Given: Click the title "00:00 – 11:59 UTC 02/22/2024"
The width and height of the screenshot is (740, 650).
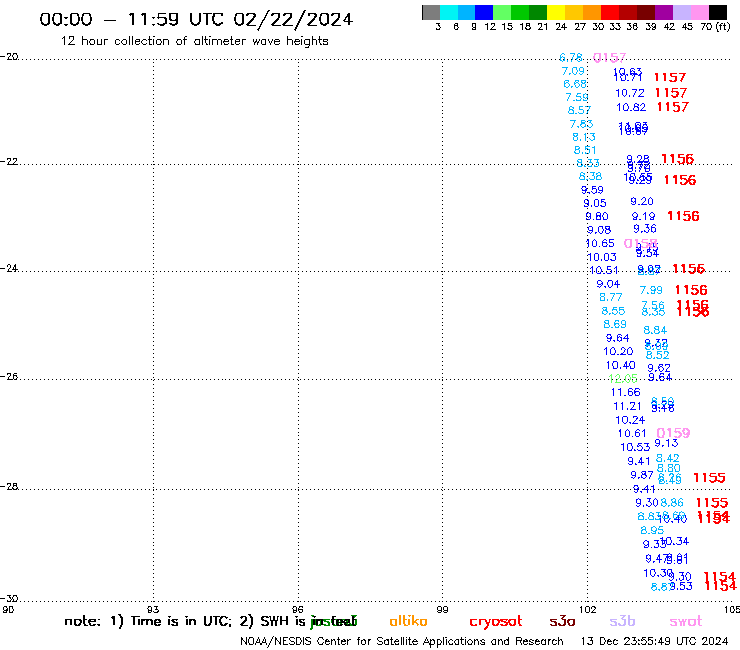Looking at the screenshot, I should click(196, 19).
